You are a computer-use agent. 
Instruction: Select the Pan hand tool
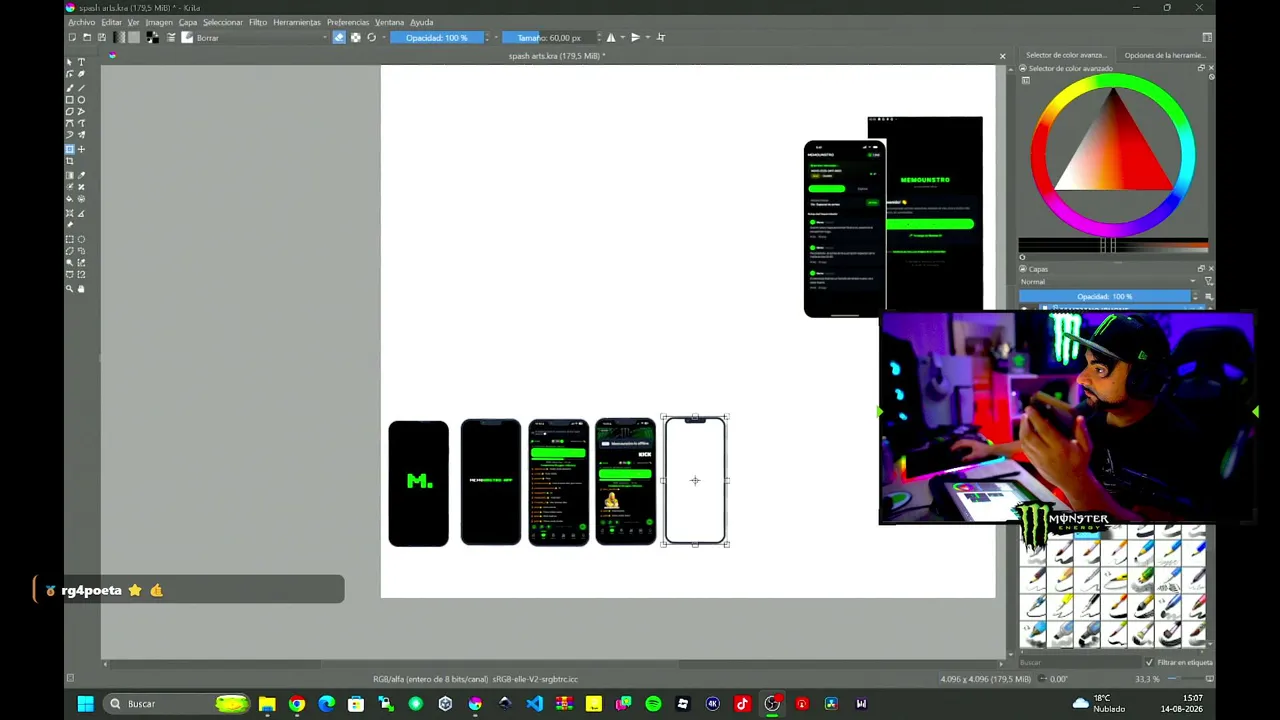(81, 289)
